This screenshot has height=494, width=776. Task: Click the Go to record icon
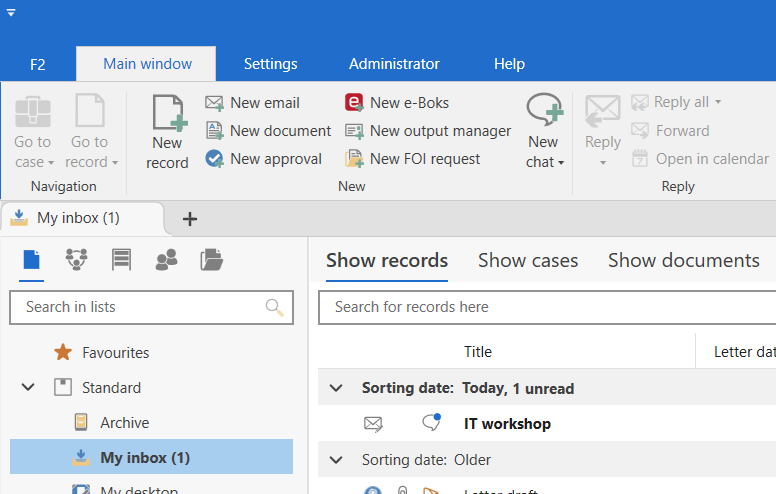pos(90,111)
